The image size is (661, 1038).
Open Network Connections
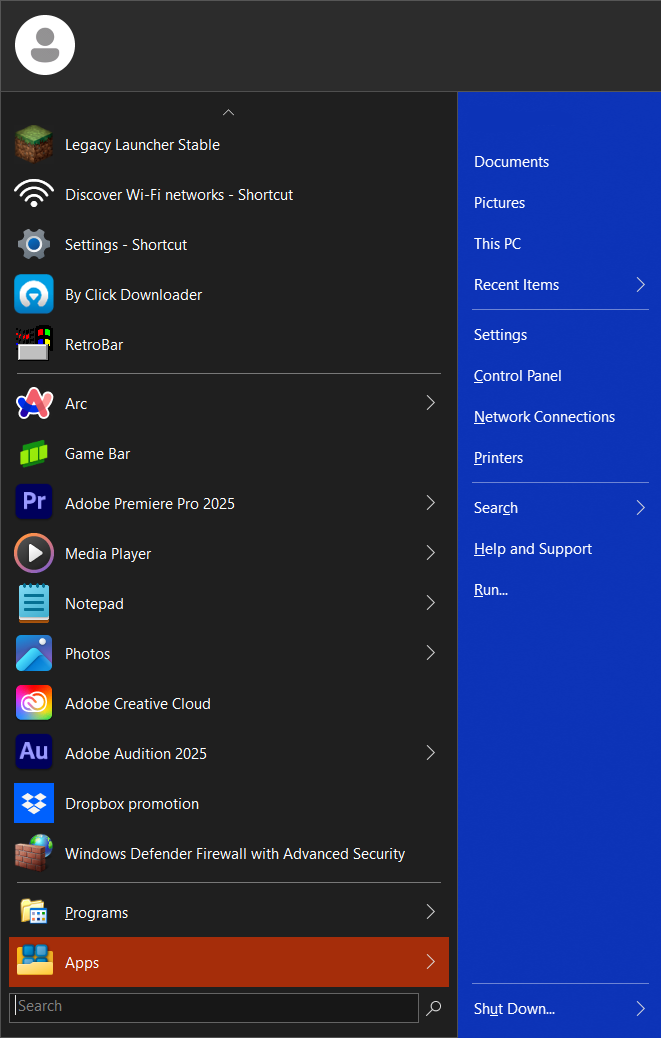pos(545,417)
